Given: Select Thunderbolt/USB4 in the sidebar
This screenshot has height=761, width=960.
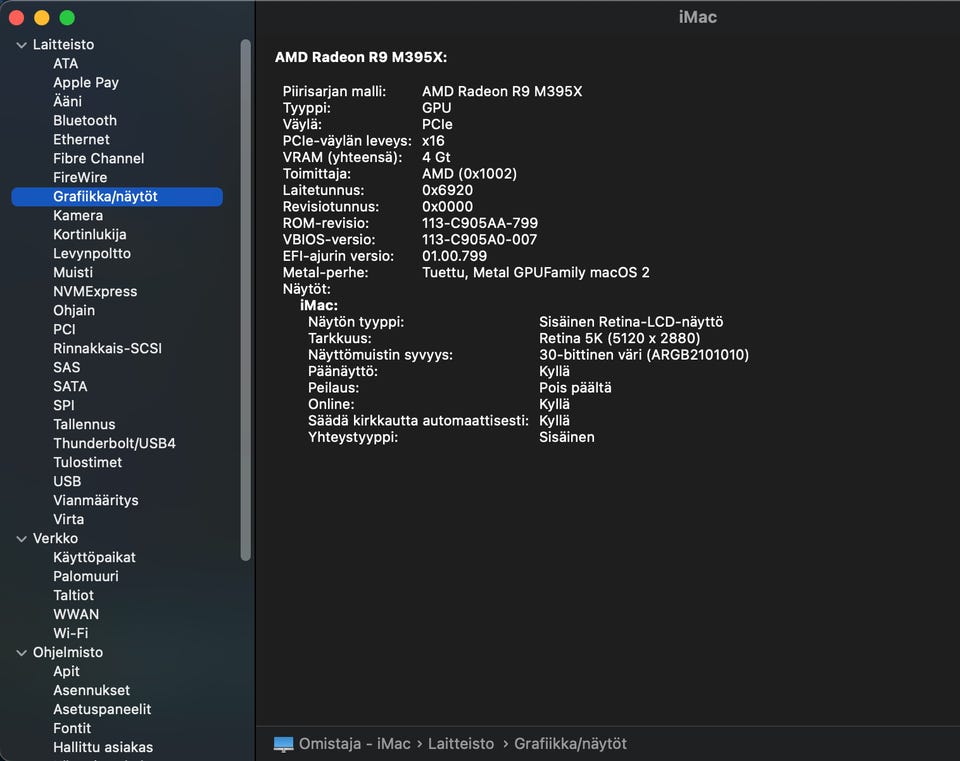Looking at the screenshot, I should tap(114, 443).
